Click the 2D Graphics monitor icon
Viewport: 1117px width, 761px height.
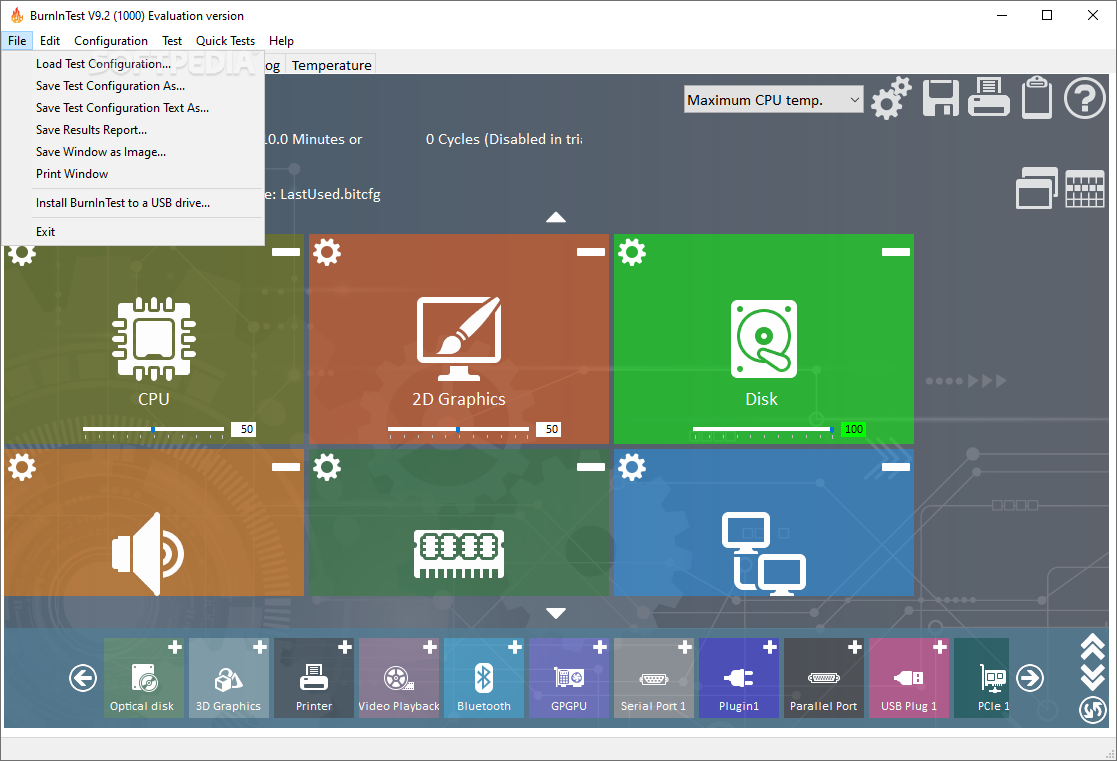459,338
